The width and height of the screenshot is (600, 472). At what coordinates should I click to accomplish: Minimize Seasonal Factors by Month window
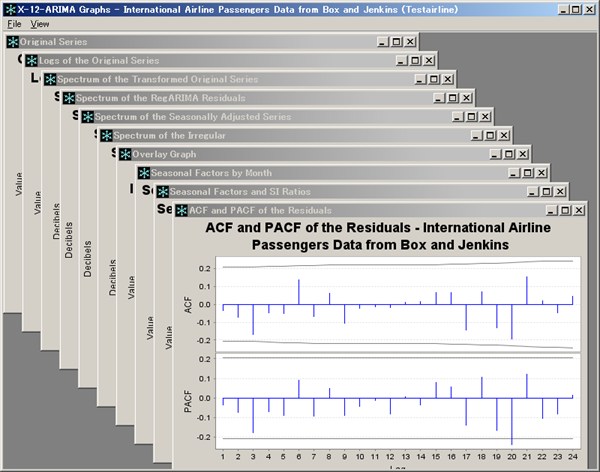514,173
